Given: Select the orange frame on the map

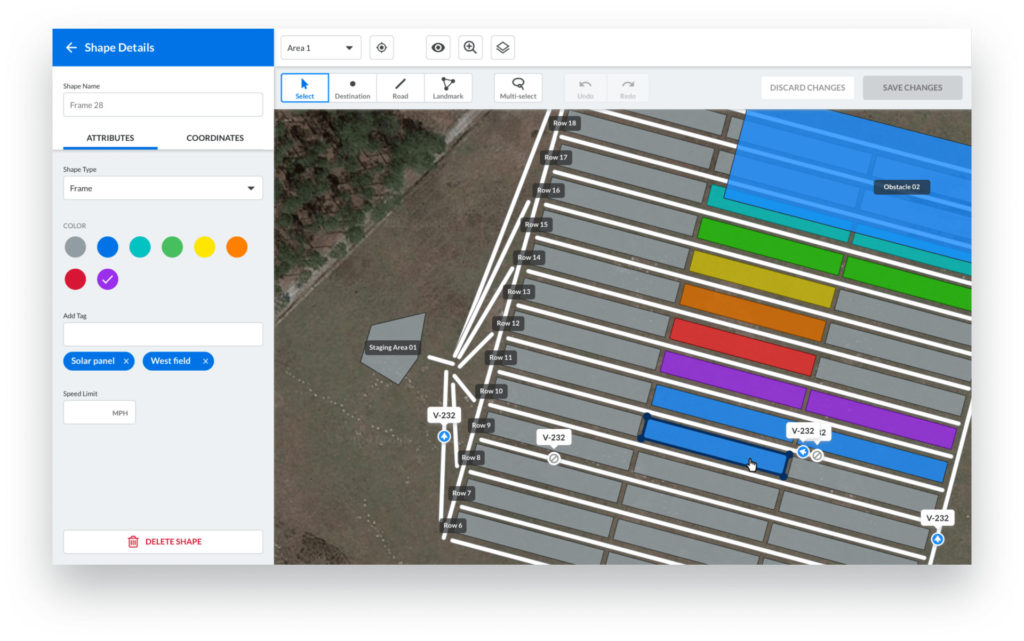Looking at the screenshot, I should [752, 312].
